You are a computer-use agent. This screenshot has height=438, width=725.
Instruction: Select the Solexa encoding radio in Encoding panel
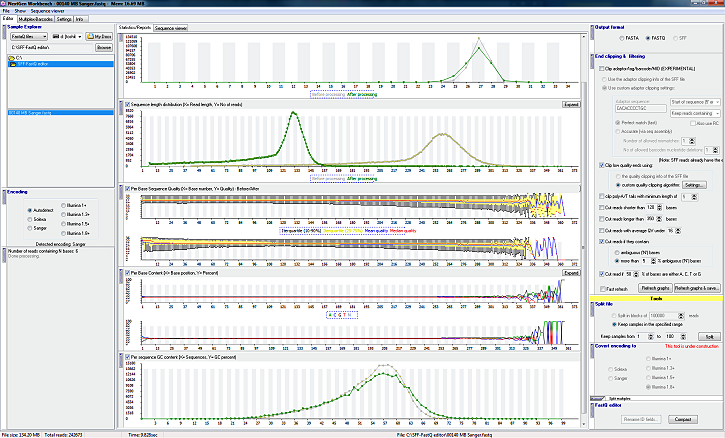click(x=30, y=219)
